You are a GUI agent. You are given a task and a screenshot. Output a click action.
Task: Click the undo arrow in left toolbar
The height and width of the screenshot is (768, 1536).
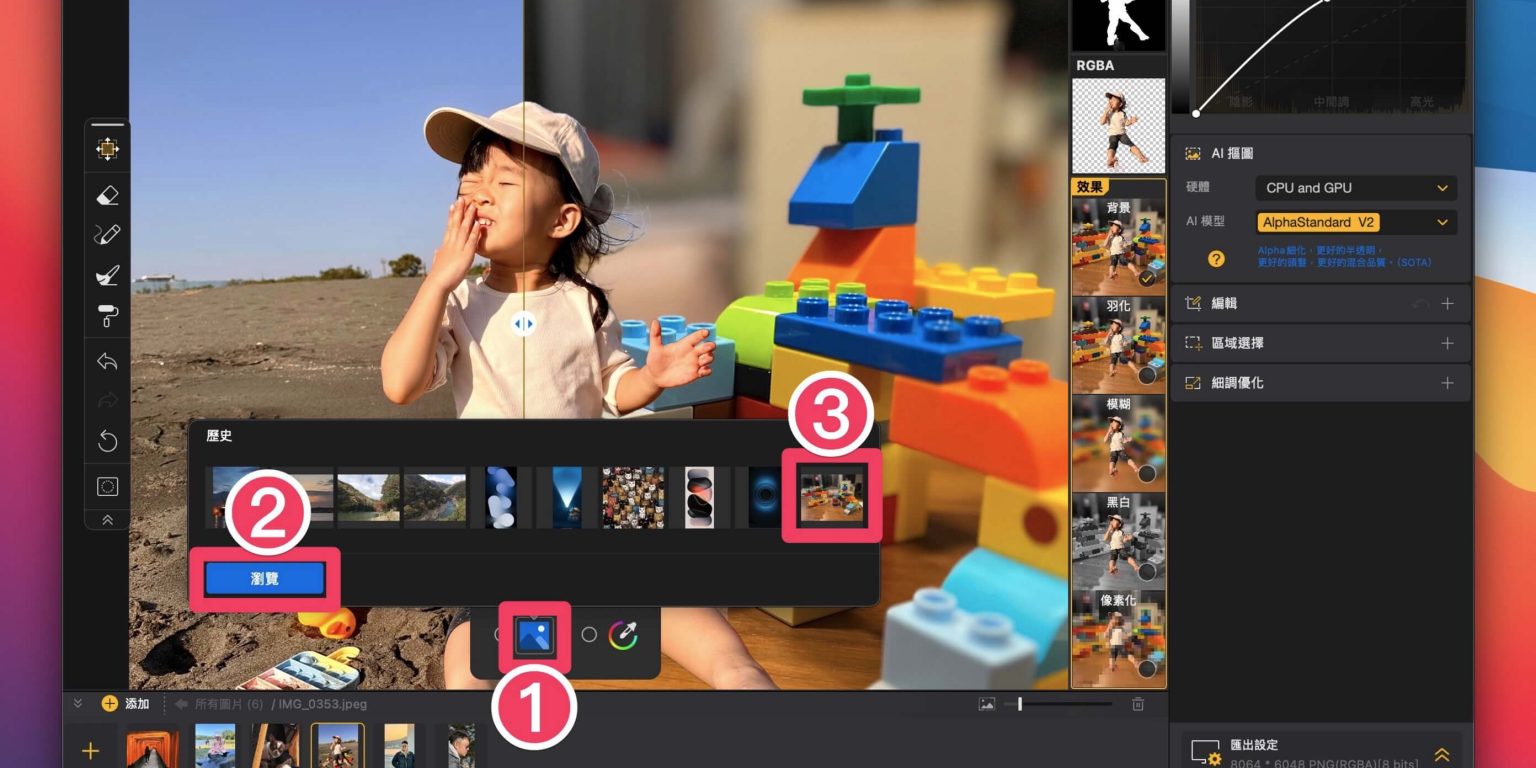[107, 361]
